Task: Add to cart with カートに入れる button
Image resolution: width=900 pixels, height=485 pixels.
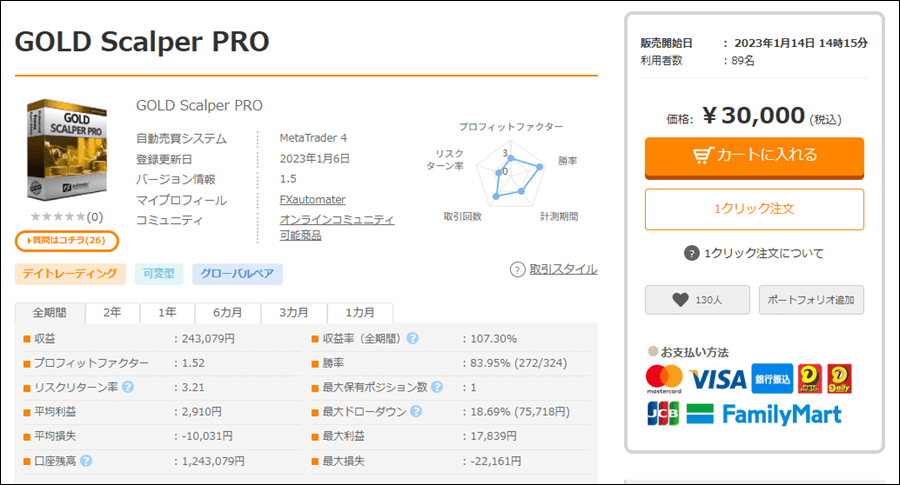Action: (x=754, y=157)
